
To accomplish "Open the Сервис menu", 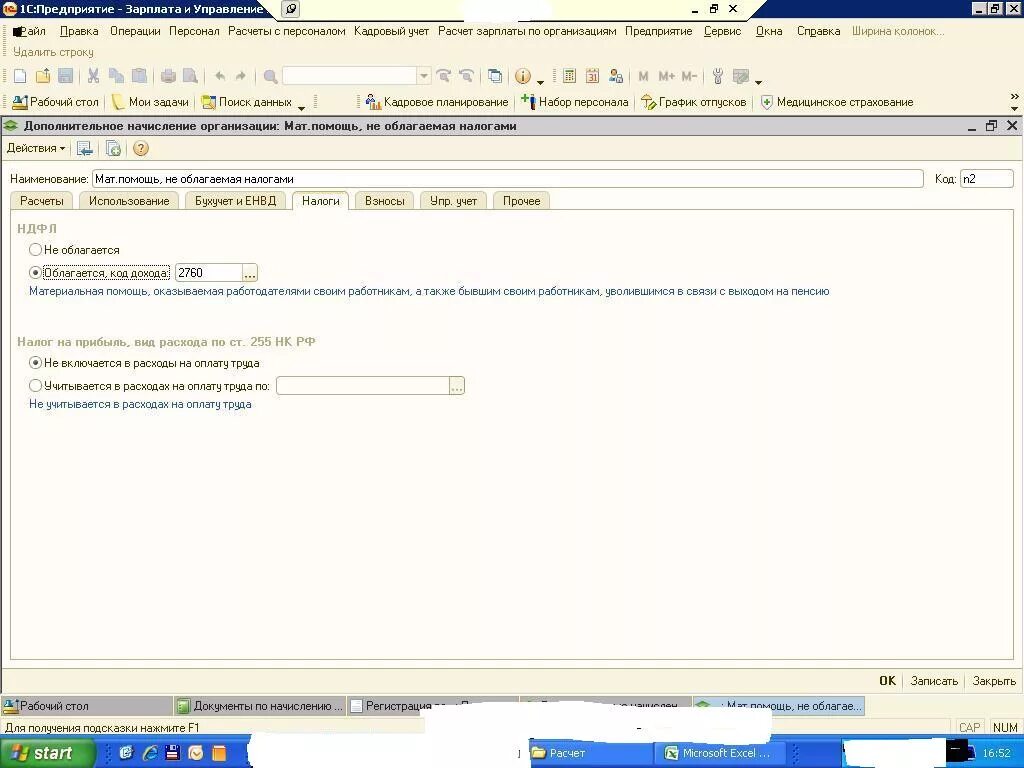I will point(722,31).
